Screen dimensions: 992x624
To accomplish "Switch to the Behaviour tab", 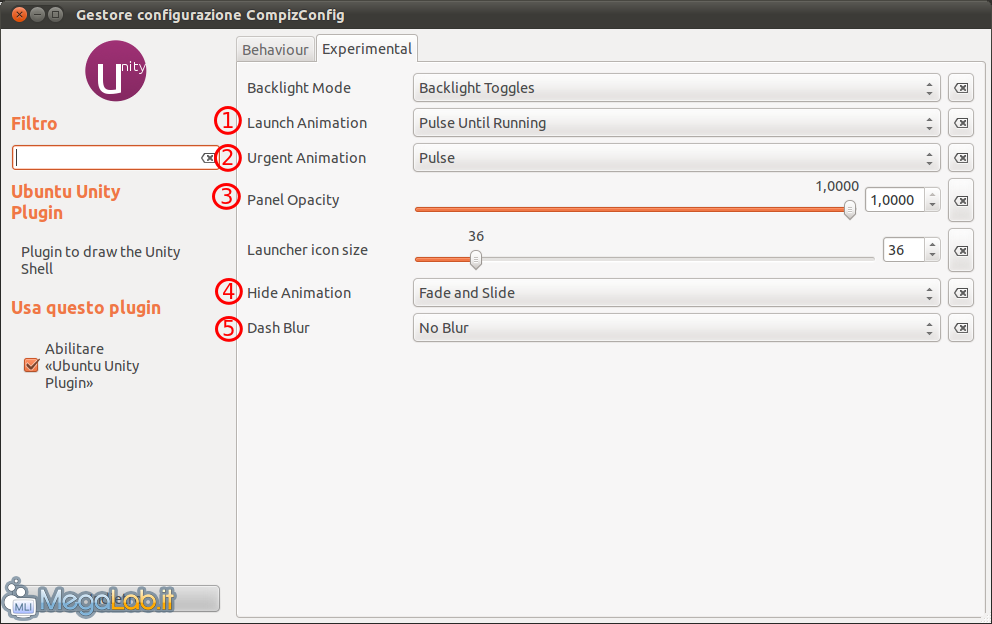I will point(275,49).
